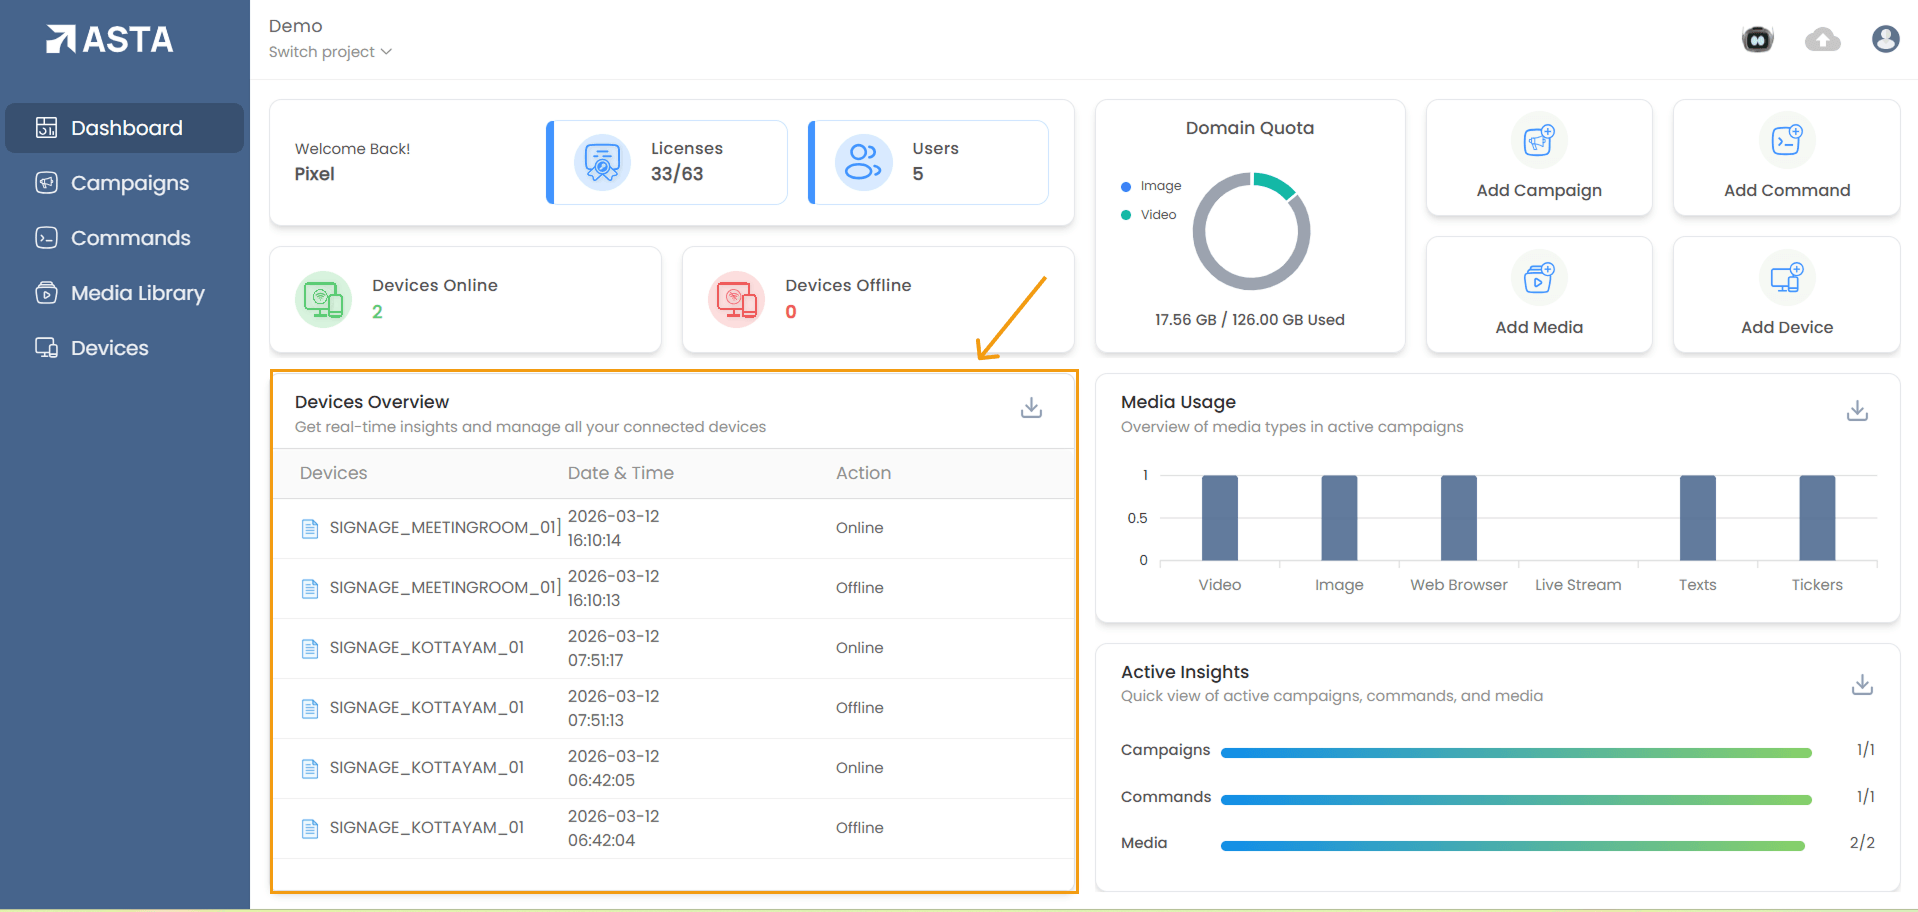Open the user profile icon
The width and height of the screenshot is (1918, 912).
[1885, 39]
